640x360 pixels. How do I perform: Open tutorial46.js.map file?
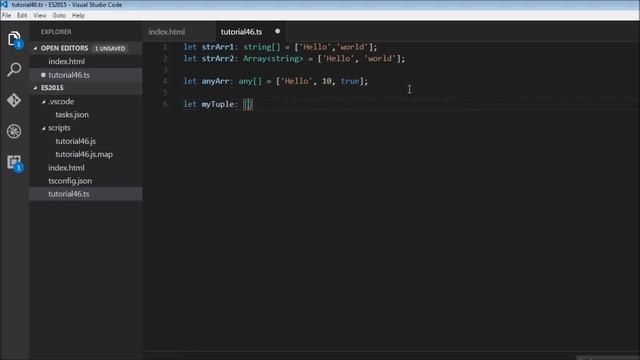pyautogui.click(x=84, y=154)
